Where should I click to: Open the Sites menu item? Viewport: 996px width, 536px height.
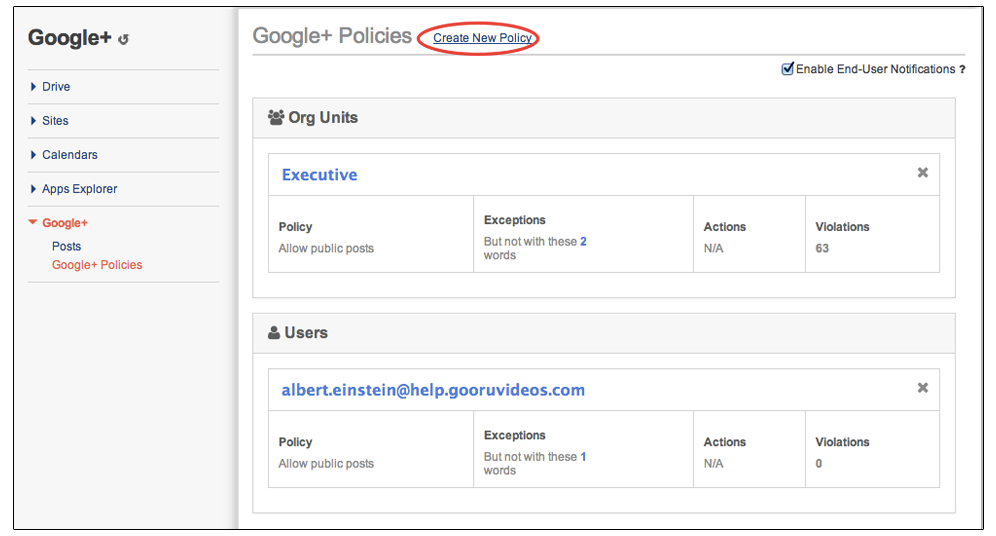[x=55, y=121]
